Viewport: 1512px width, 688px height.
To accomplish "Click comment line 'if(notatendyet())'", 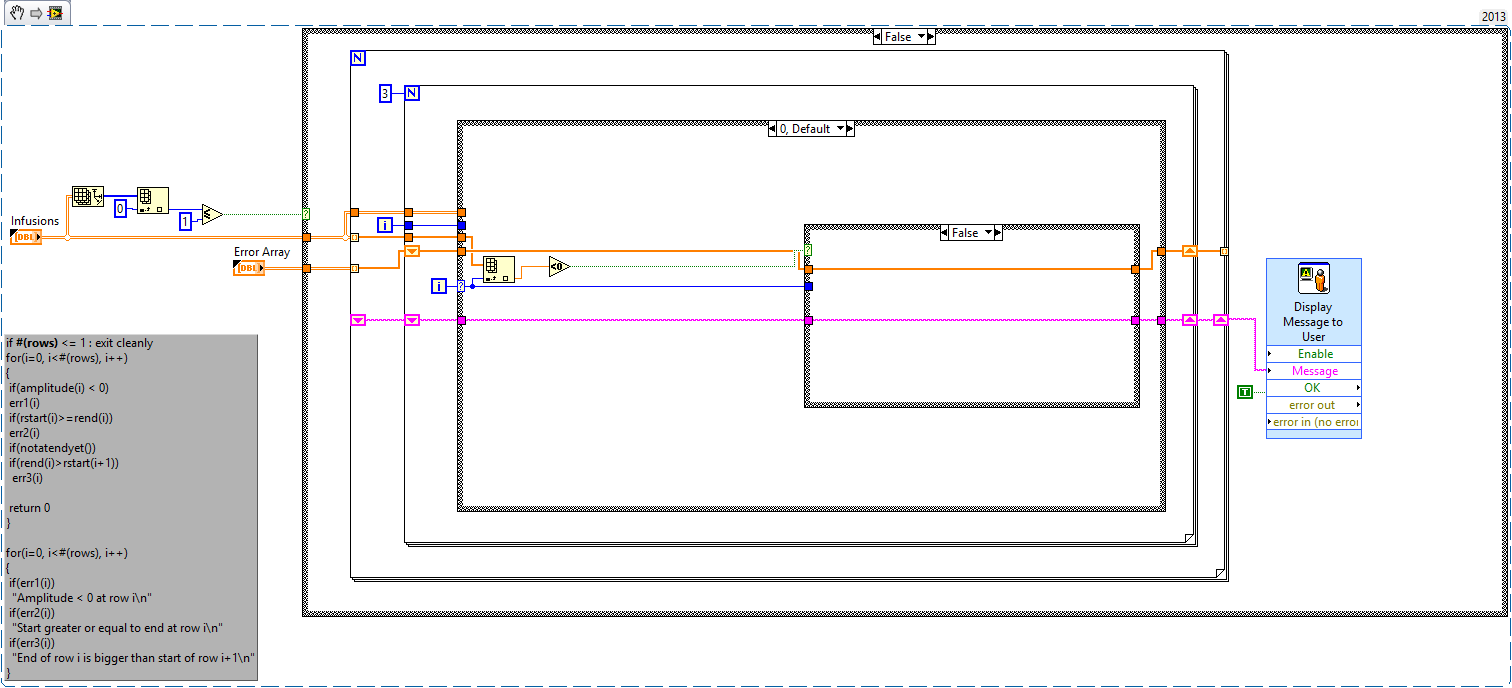I will pyautogui.click(x=52, y=448).
